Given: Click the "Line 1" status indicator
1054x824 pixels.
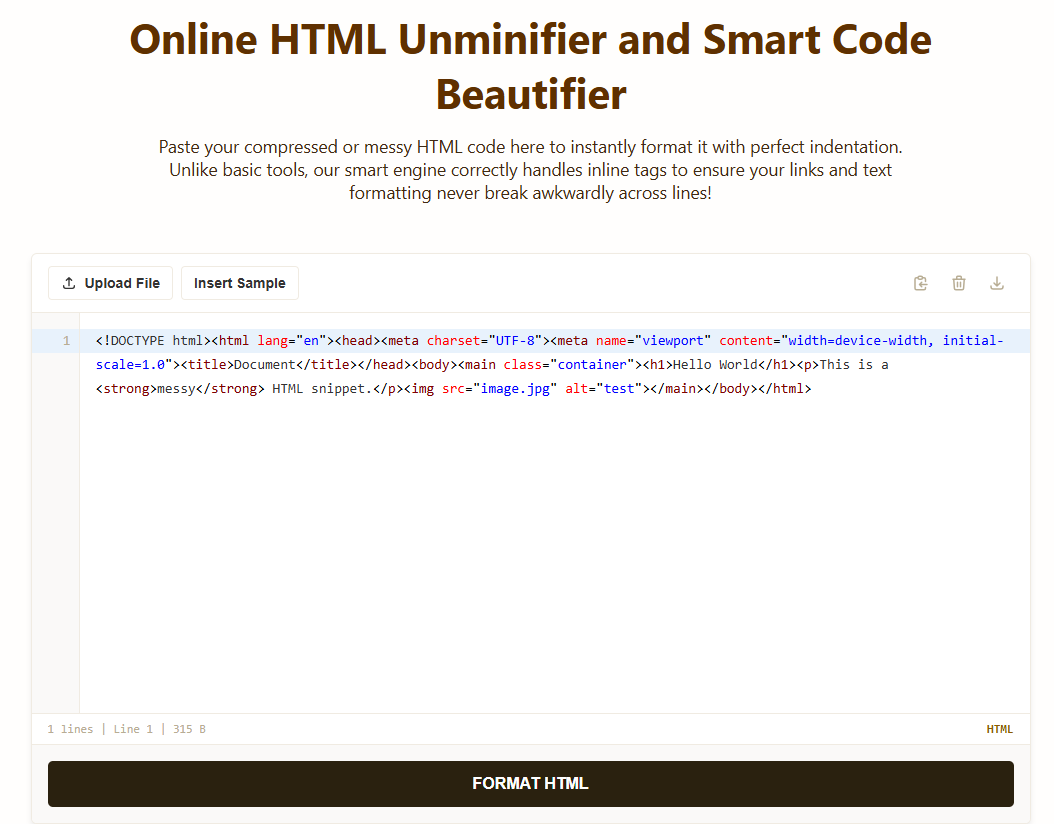Looking at the screenshot, I should point(133,729).
